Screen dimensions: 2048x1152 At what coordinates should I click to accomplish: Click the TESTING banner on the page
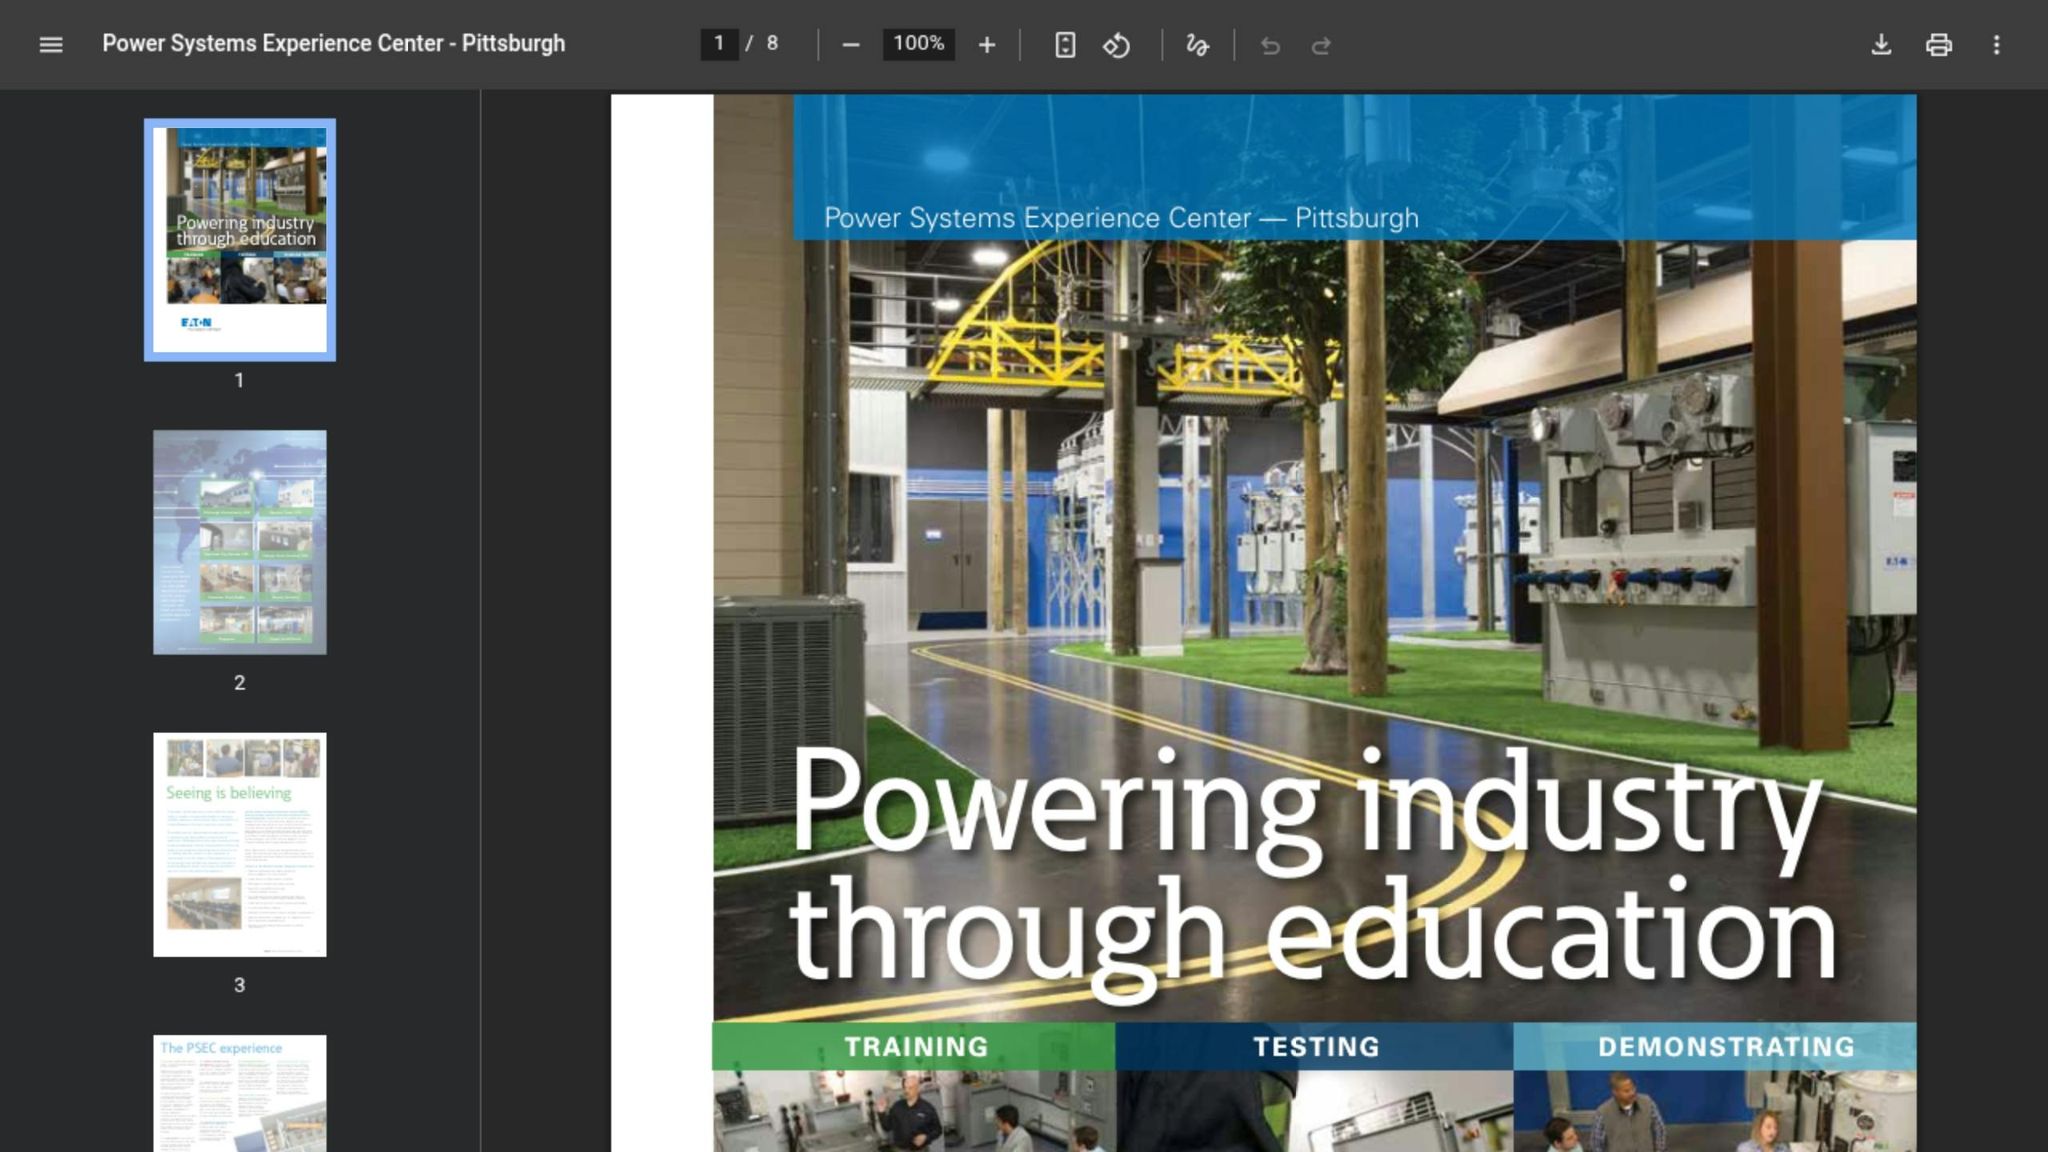click(1315, 1046)
